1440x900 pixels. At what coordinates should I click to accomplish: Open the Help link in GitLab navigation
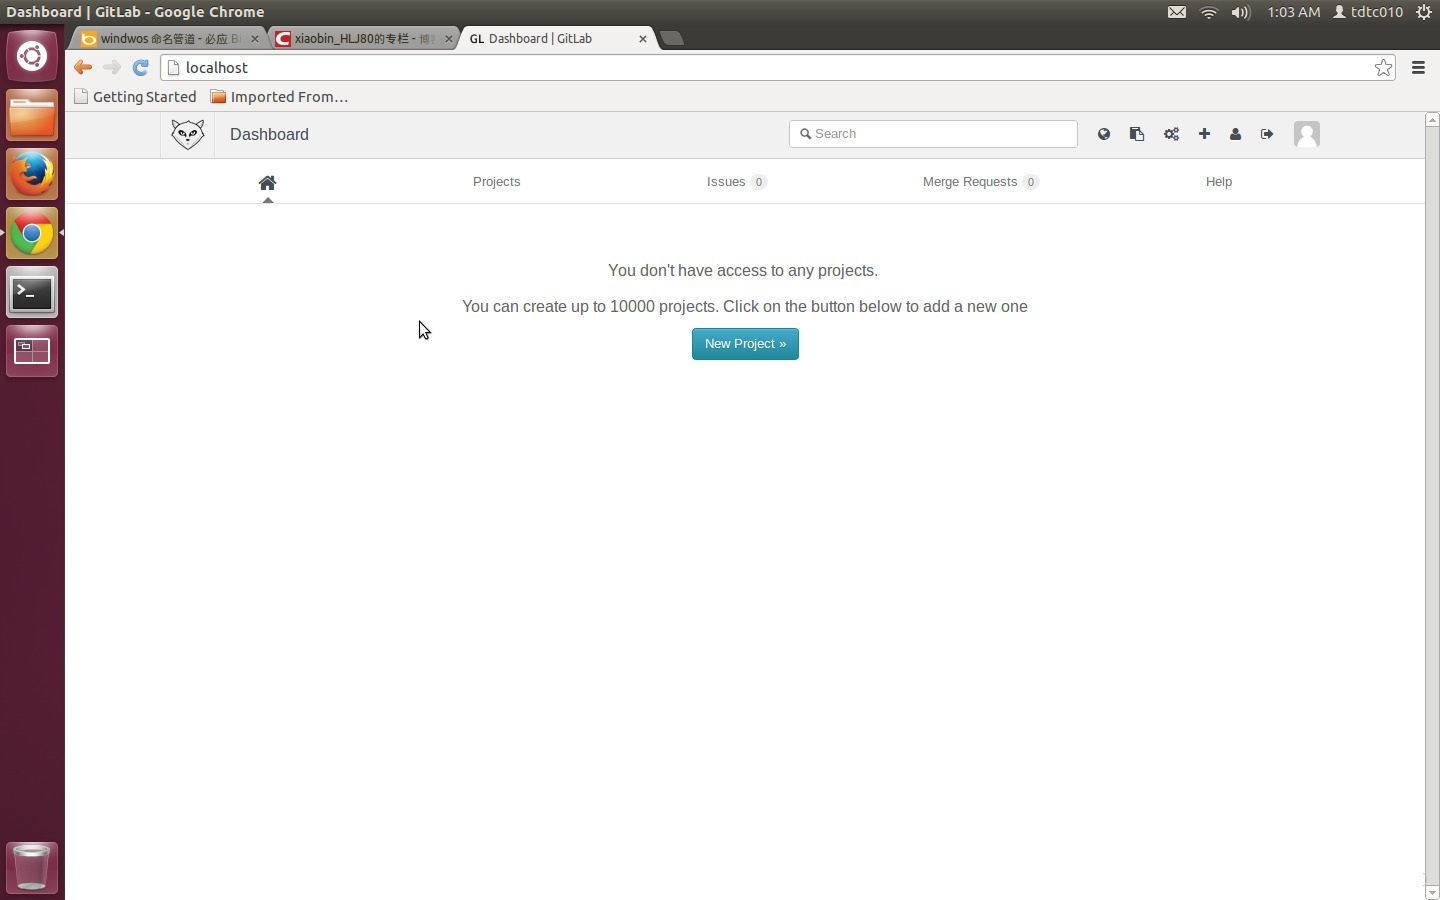(x=1219, y=182)
